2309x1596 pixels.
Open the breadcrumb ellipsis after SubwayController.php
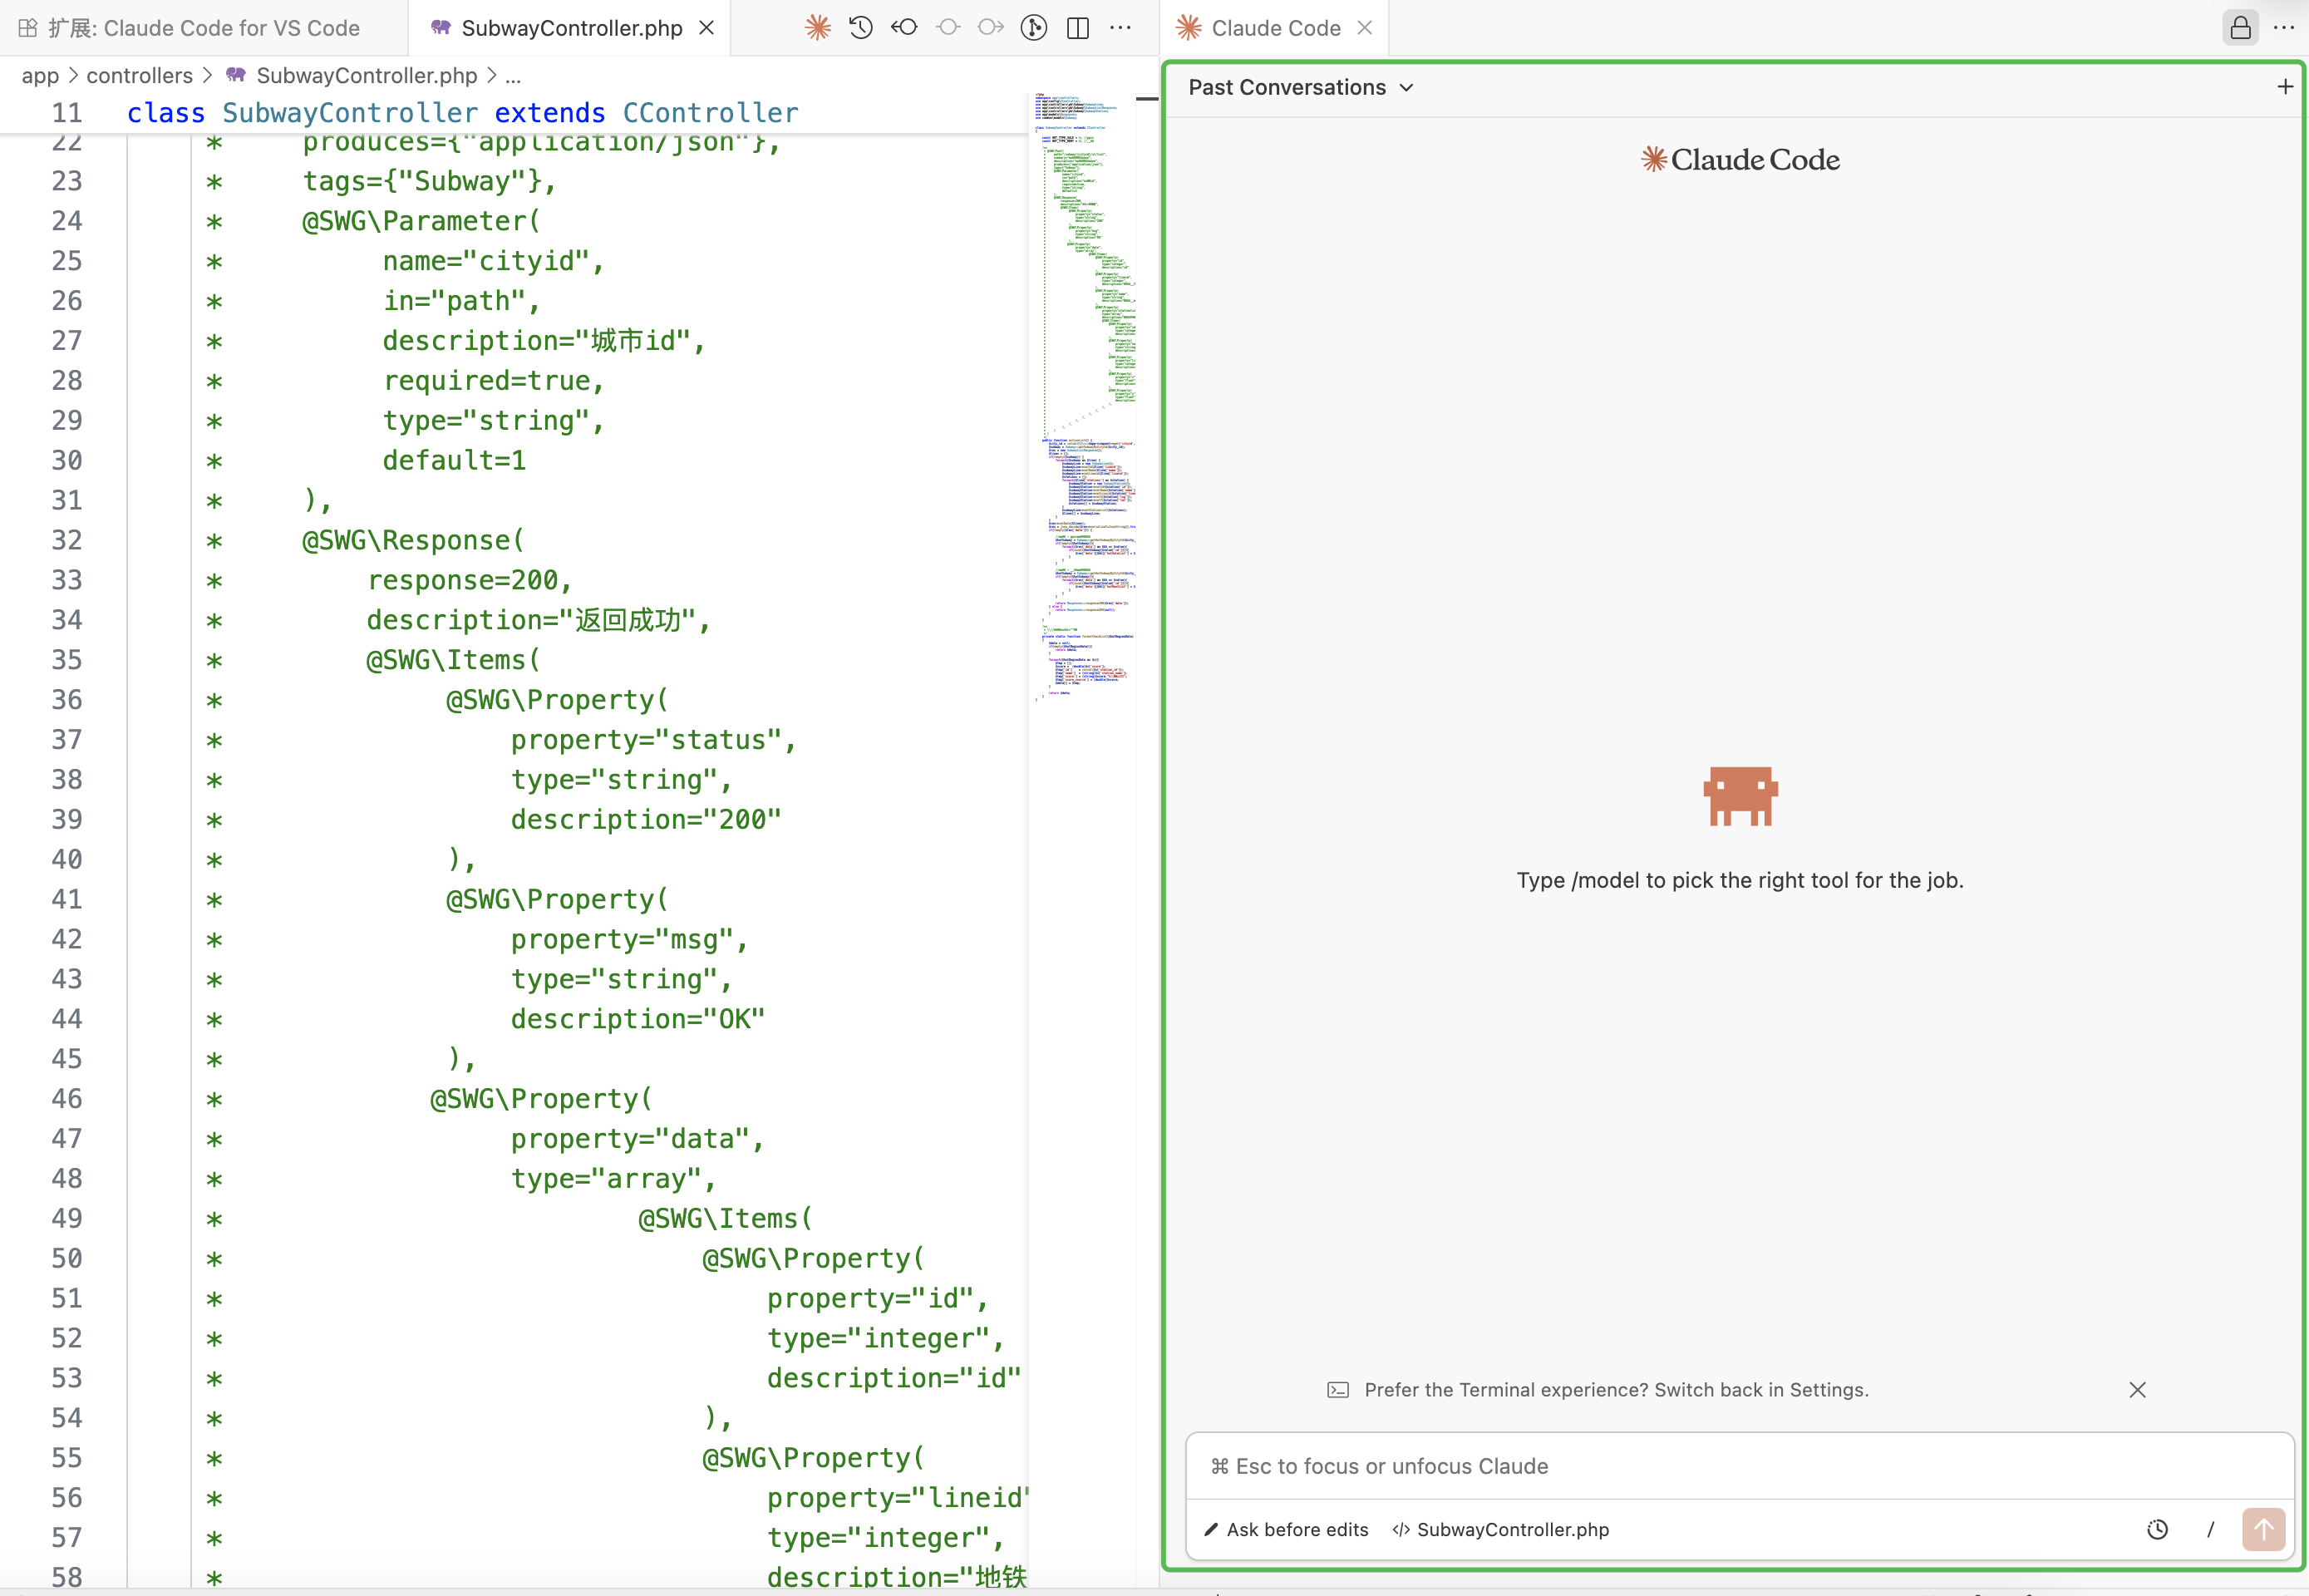[x=513, y=75]
